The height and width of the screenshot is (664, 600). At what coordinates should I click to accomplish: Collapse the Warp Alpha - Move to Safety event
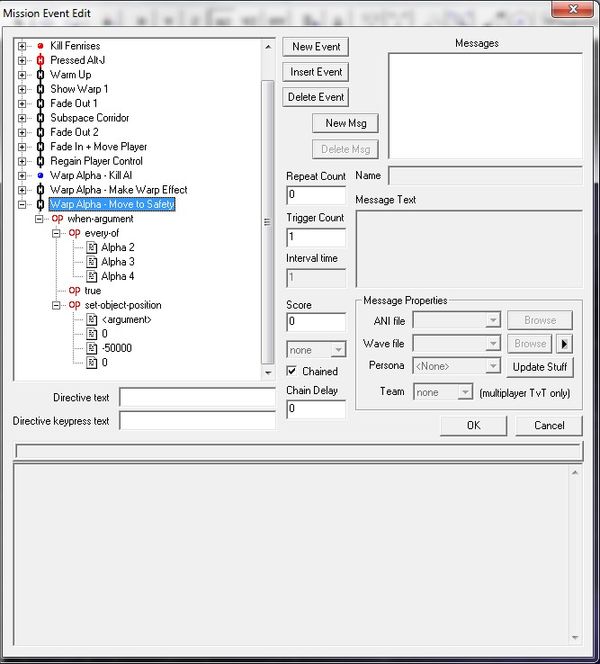[x=23, y=204]
